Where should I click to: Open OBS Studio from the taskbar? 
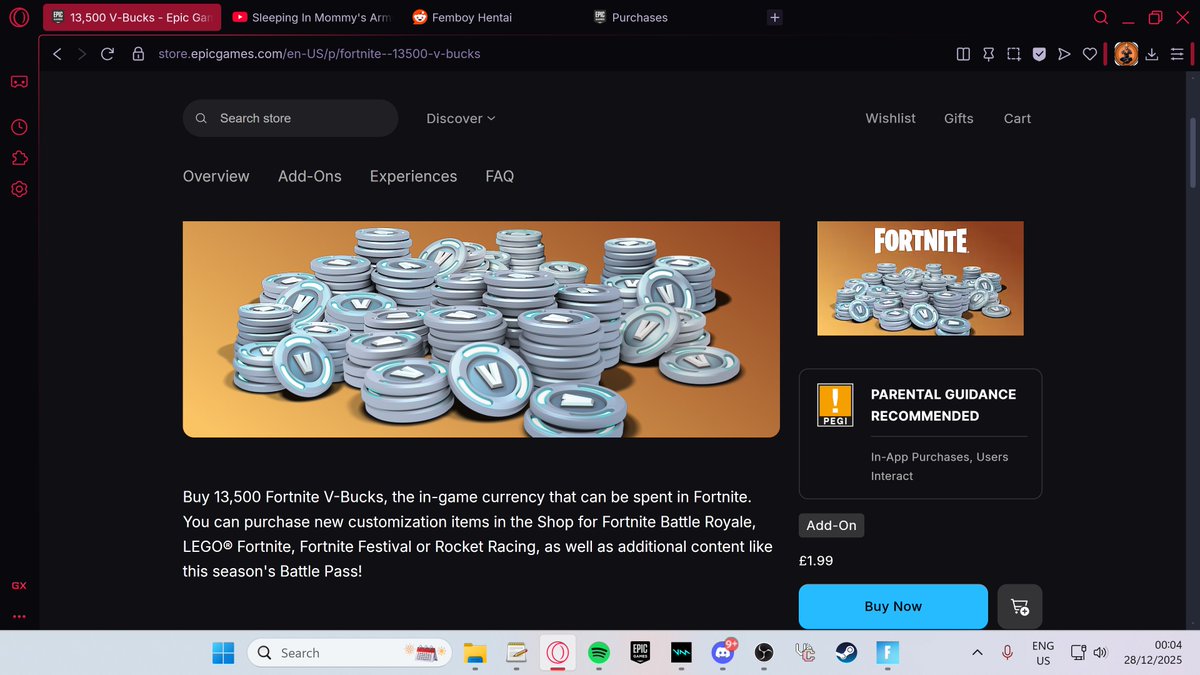pyautogui.click(x=763, y=653)
